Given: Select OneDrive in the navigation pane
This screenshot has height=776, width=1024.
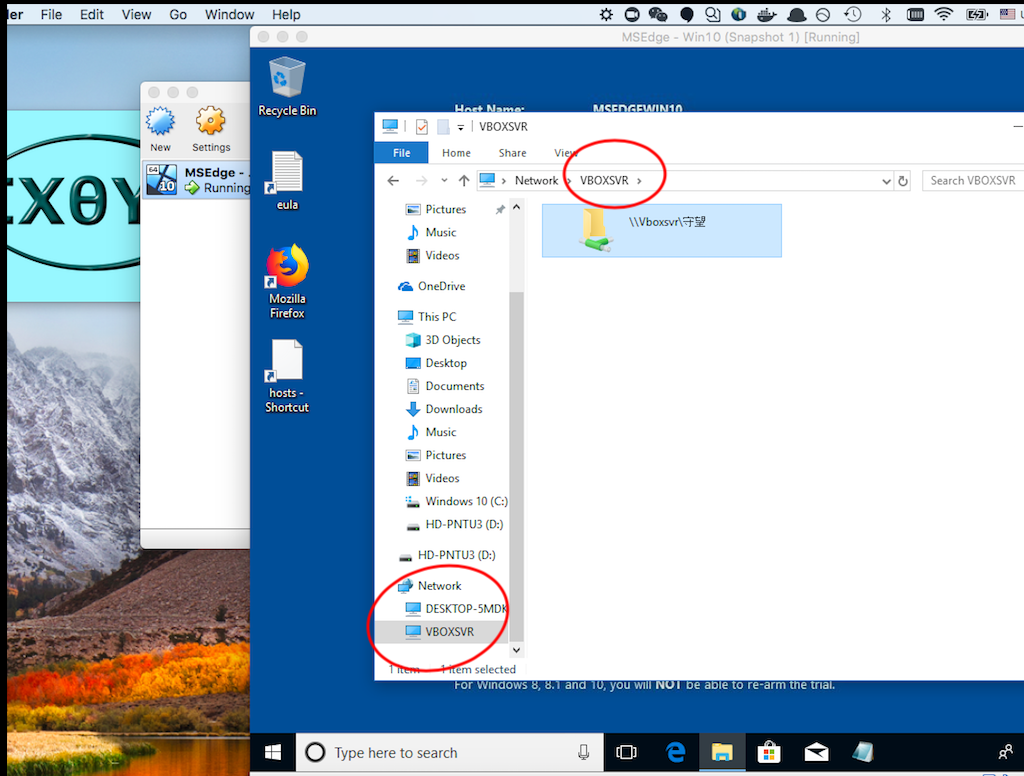Looking at the screenshot, I should [432, 286].
